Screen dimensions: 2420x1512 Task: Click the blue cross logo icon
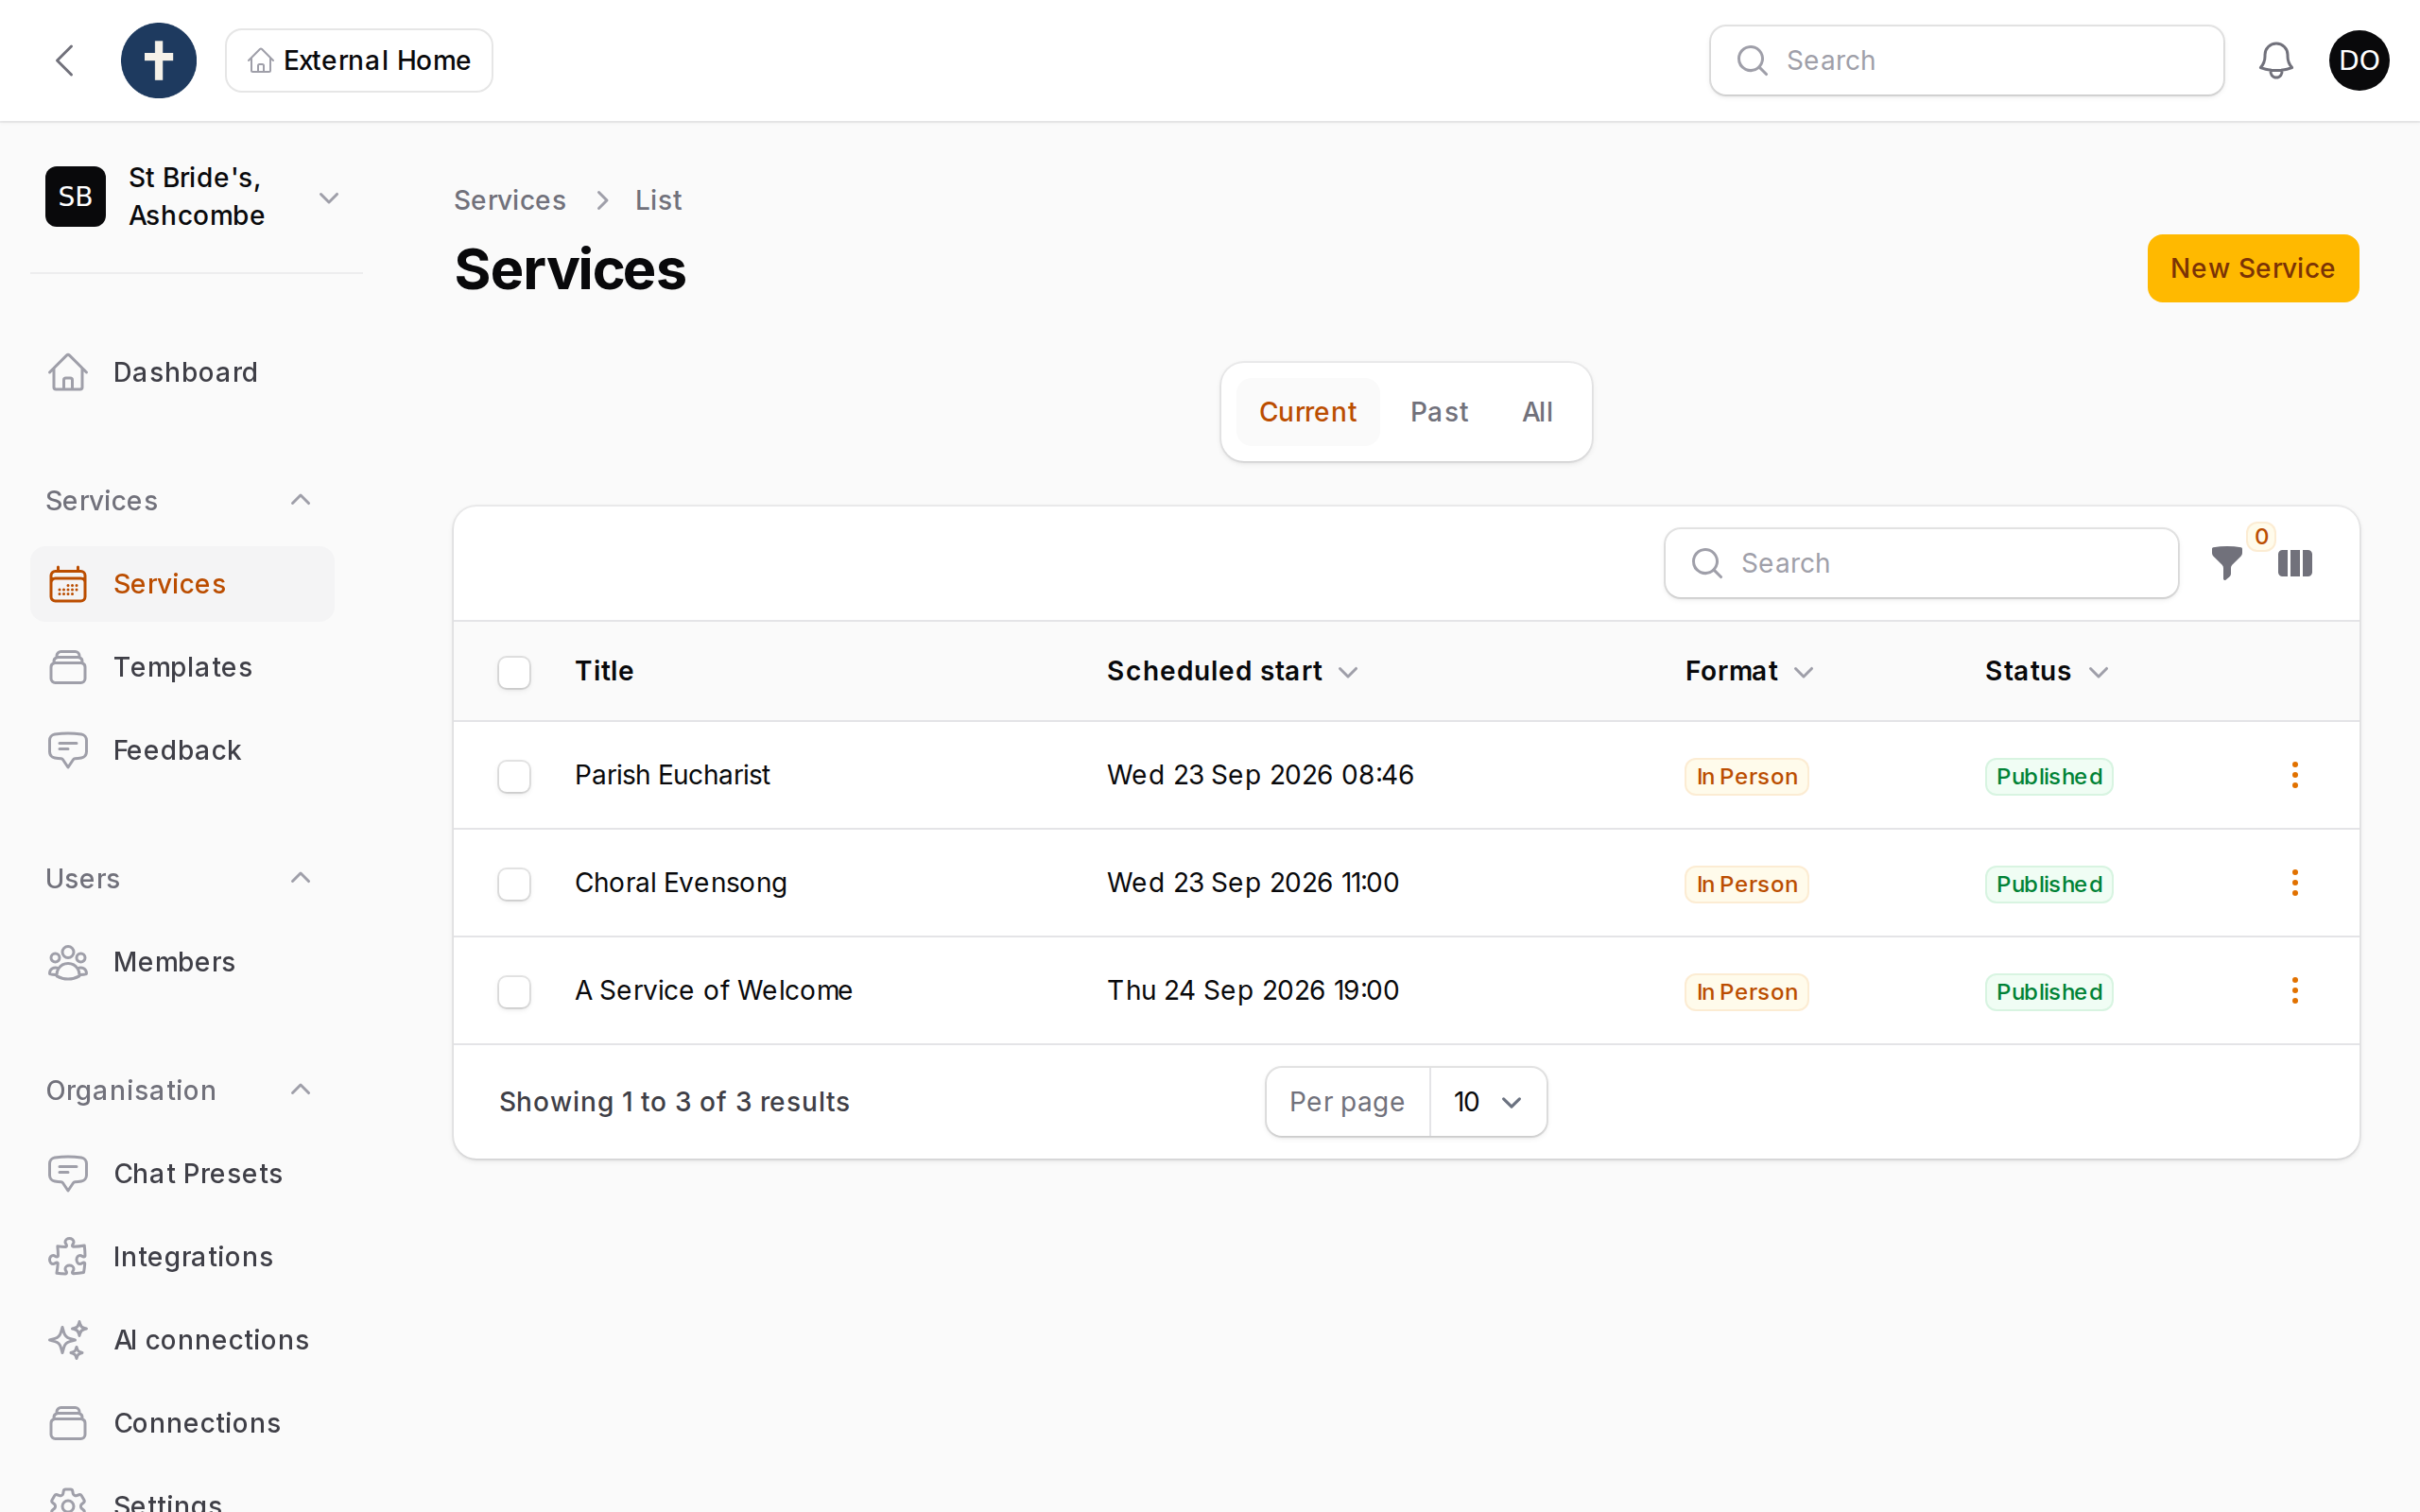pyautogui.click(x=159, y=60)
